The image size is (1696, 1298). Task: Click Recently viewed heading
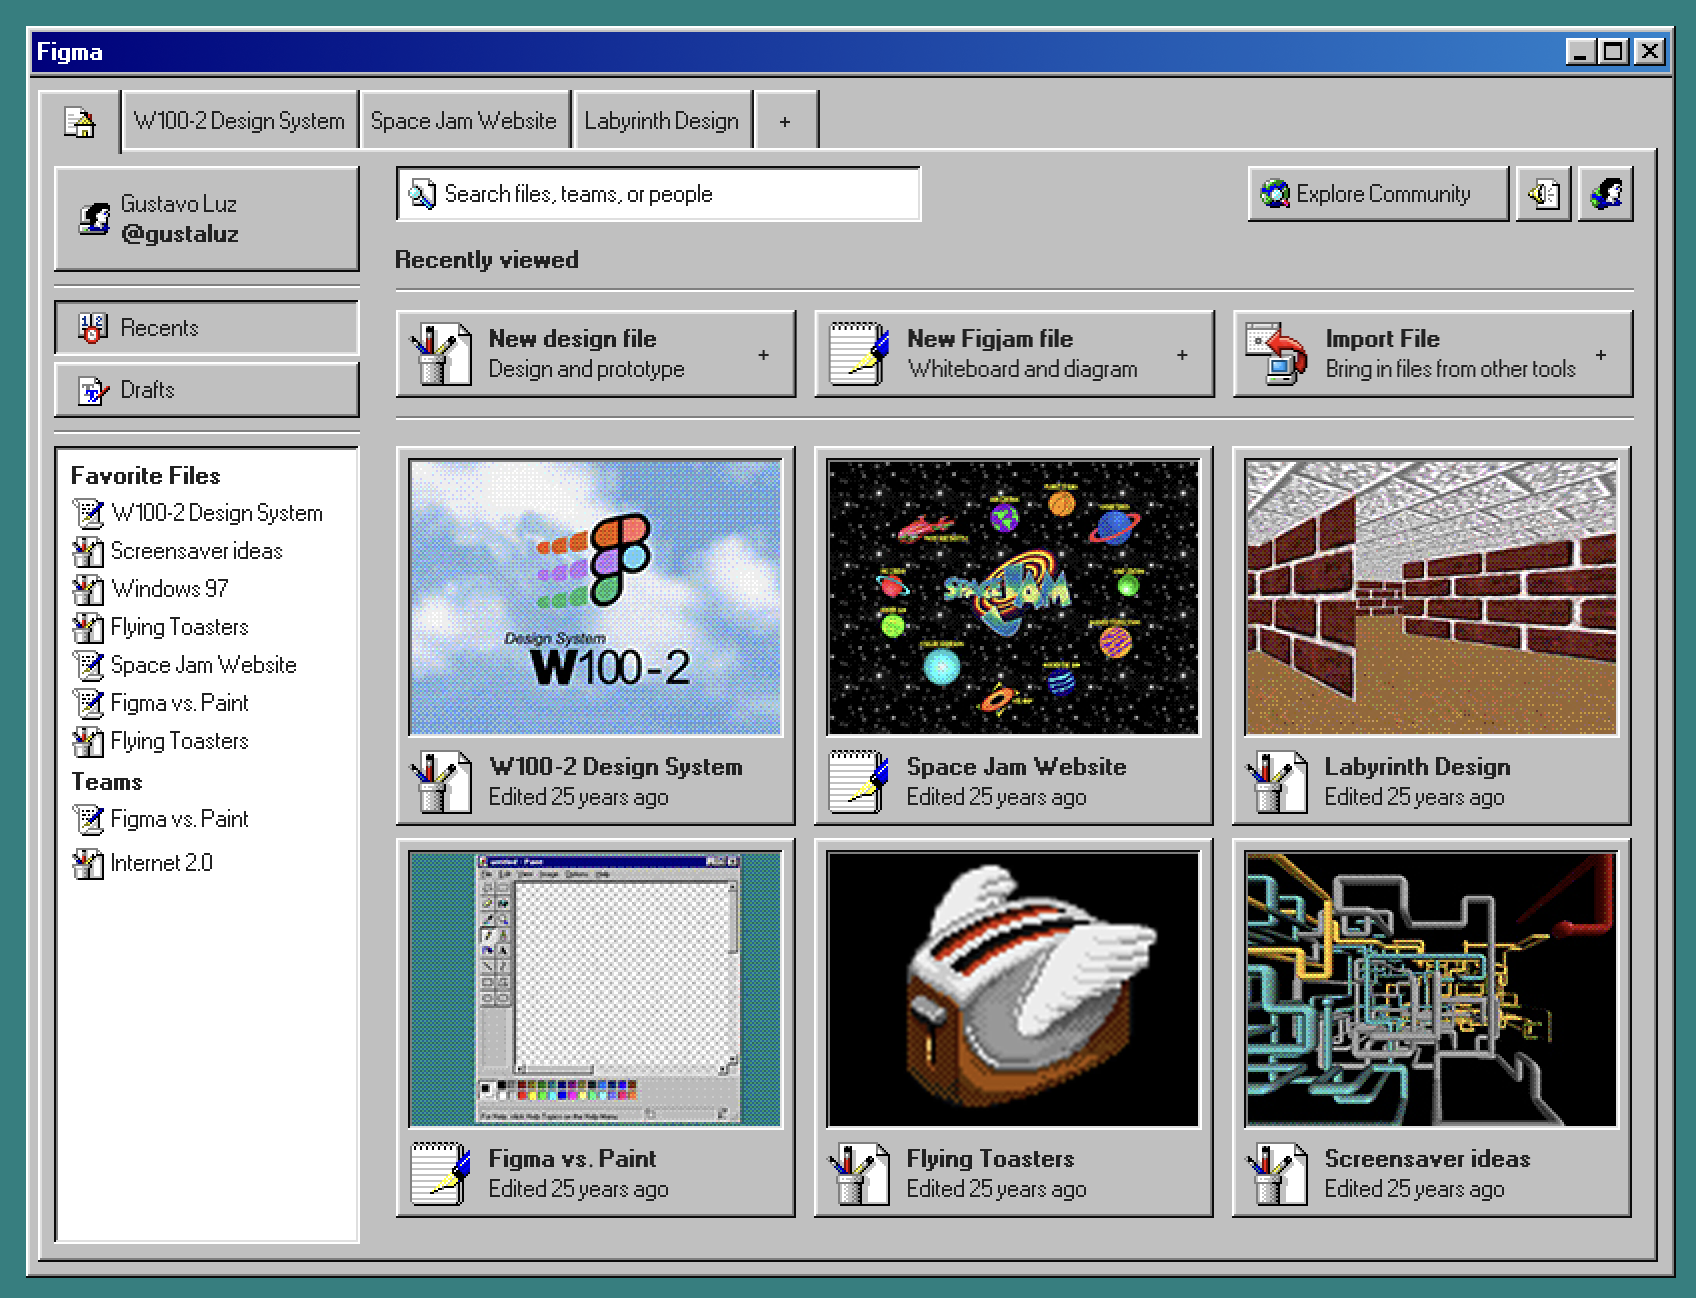tap(487, 260)
